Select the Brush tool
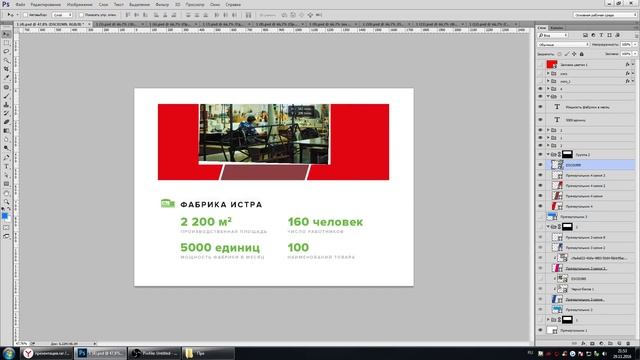The image size is (640, 360). pyautogui.click(x=6, y=96)
